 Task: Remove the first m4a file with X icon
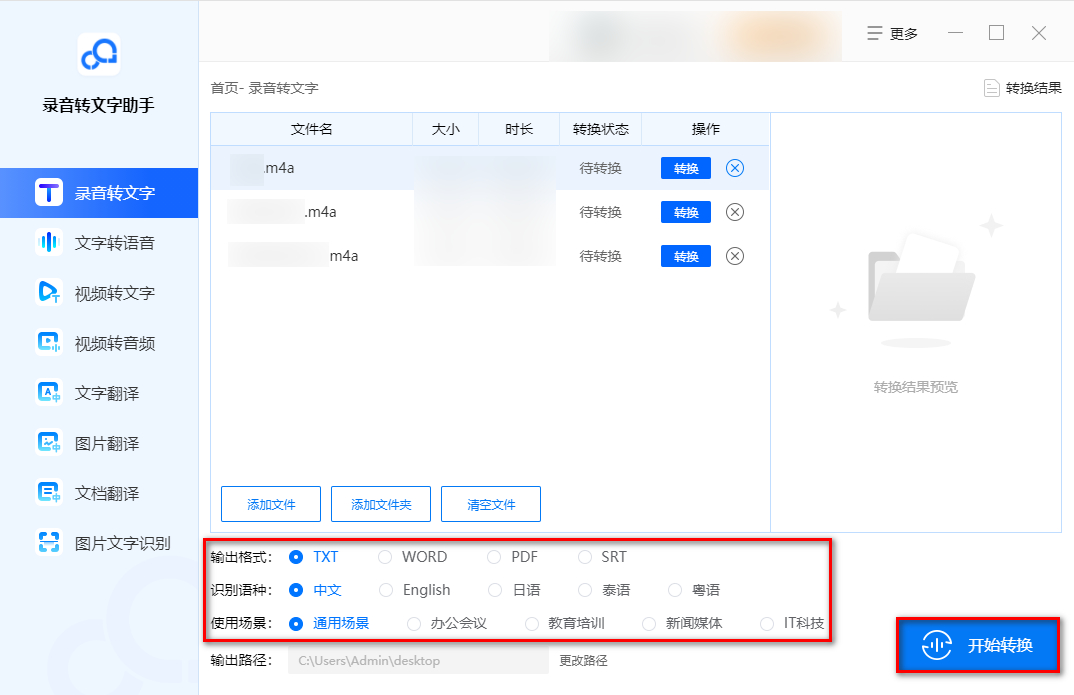735,168
